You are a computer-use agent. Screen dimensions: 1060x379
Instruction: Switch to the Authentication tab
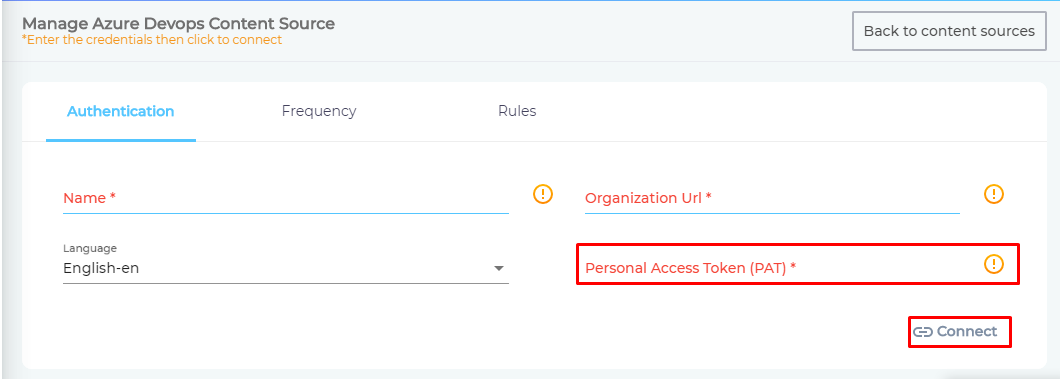(x=120, y=111)
